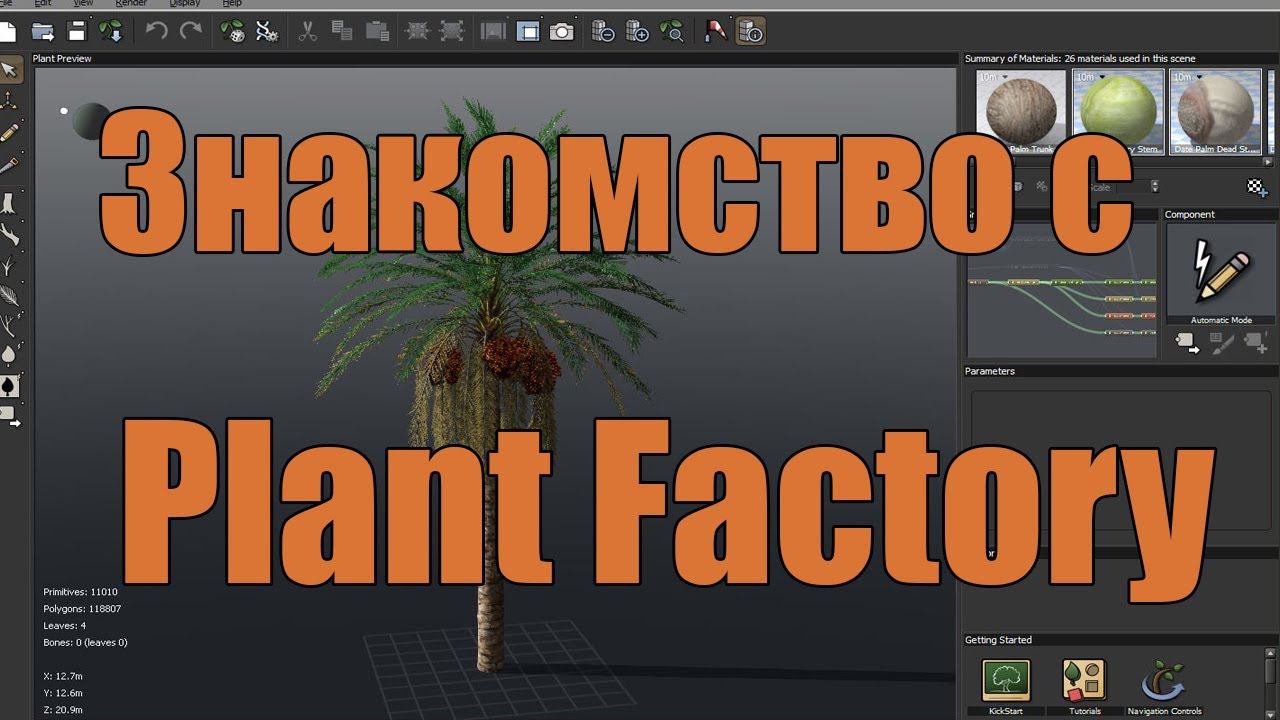This screenshot has width=1280, height=720.
Task: Click the Primitives: 11010 readout
Action: (80, 592)
